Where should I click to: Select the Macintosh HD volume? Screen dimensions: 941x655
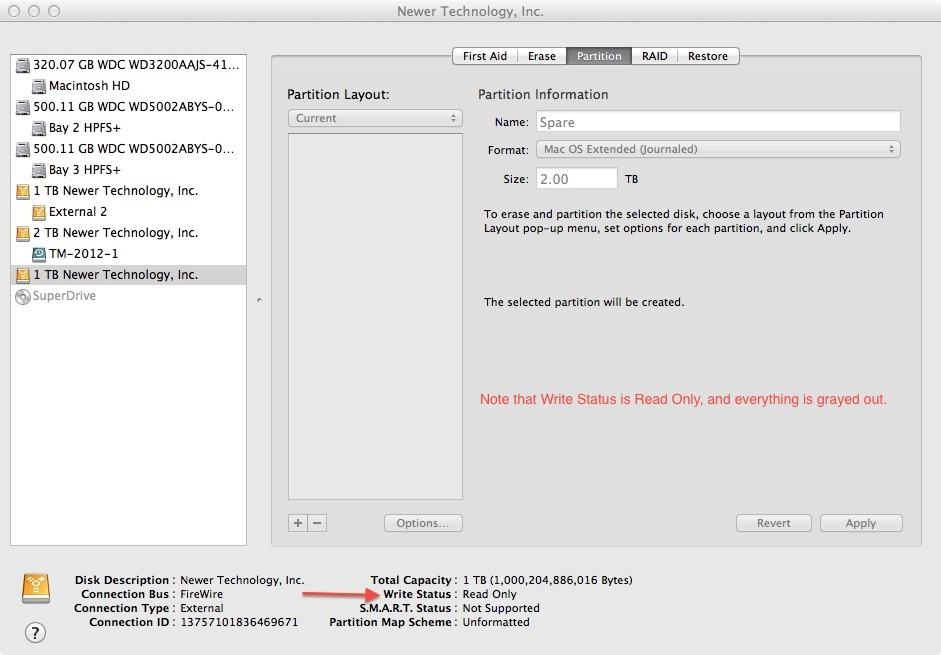128,86
